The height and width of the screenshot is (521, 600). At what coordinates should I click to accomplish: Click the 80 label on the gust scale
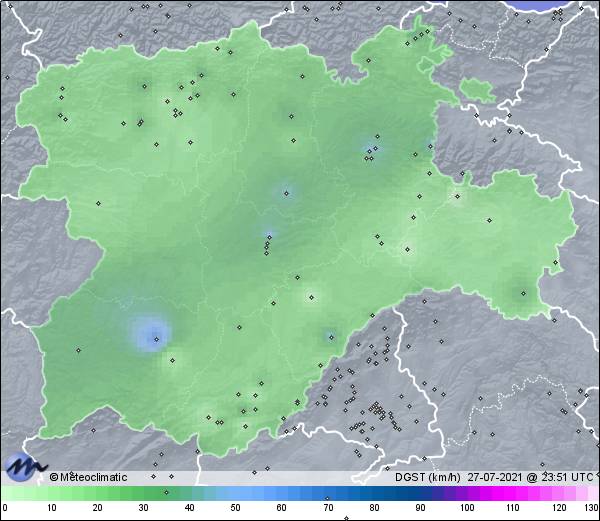coord(374,508)
